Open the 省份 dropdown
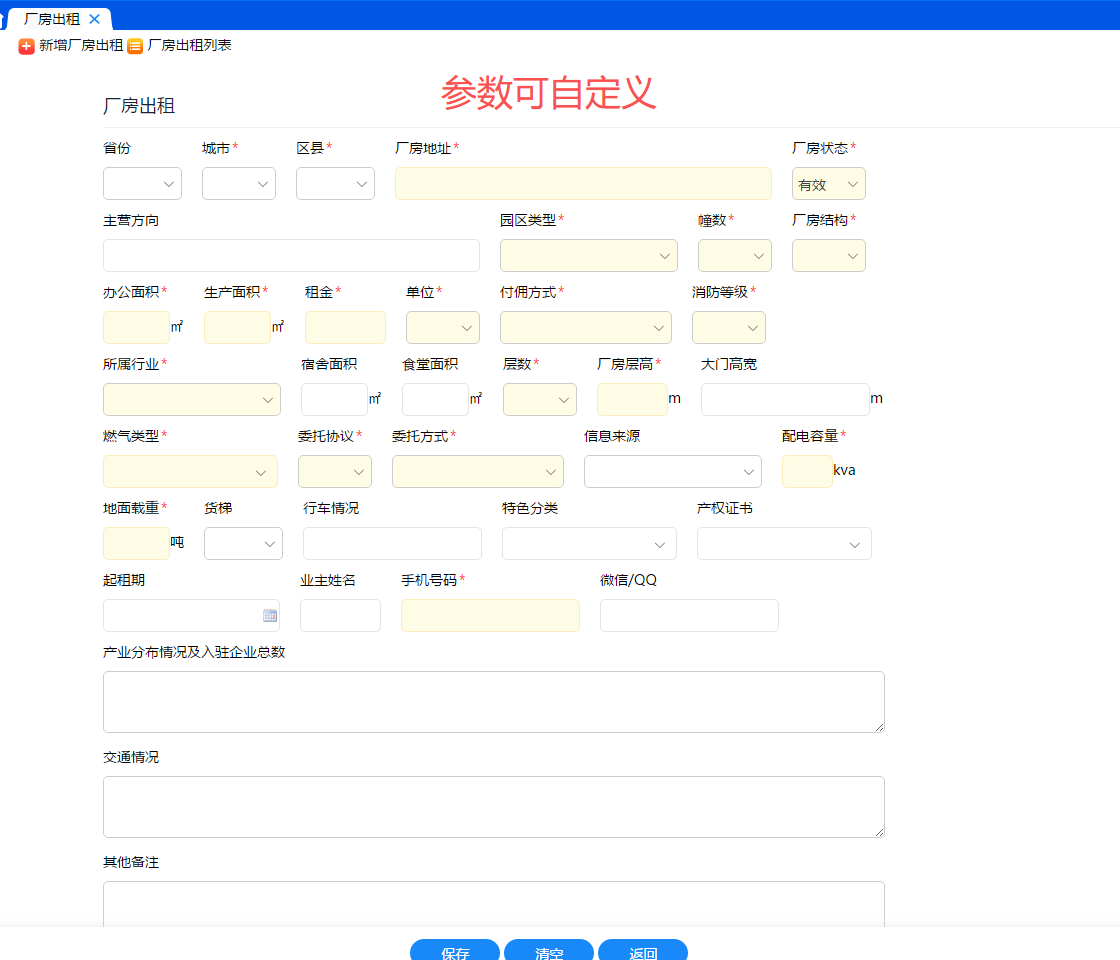This screenshot has width=1120, height=960. pyautogui.click(x=142, y=184)
